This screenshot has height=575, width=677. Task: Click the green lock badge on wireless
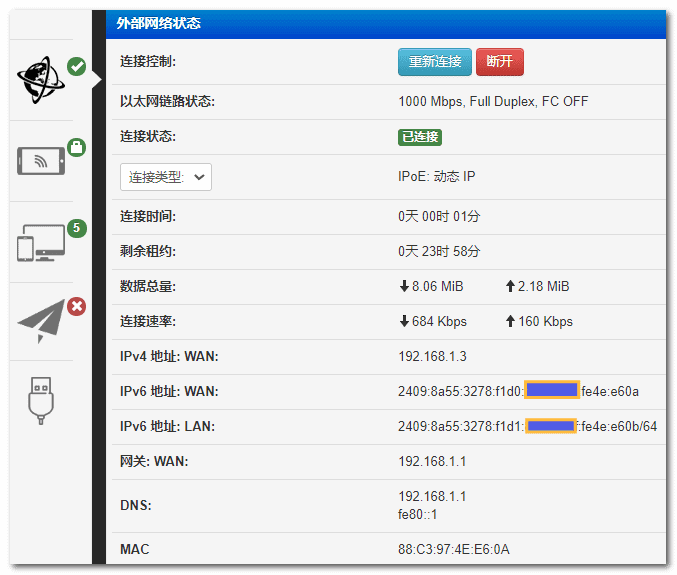pos(76,148)
